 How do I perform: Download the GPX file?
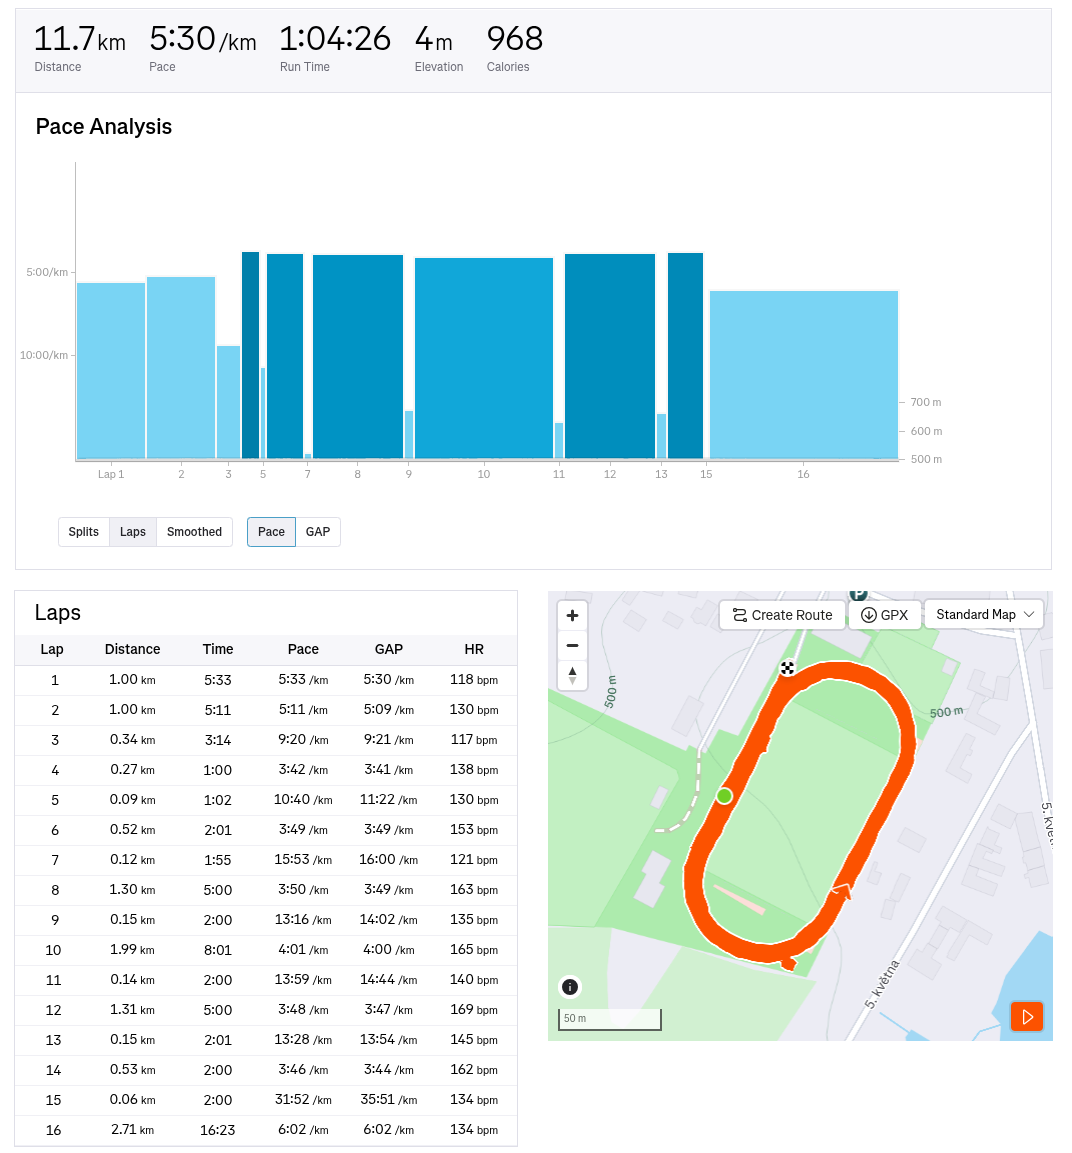point(885,615)
